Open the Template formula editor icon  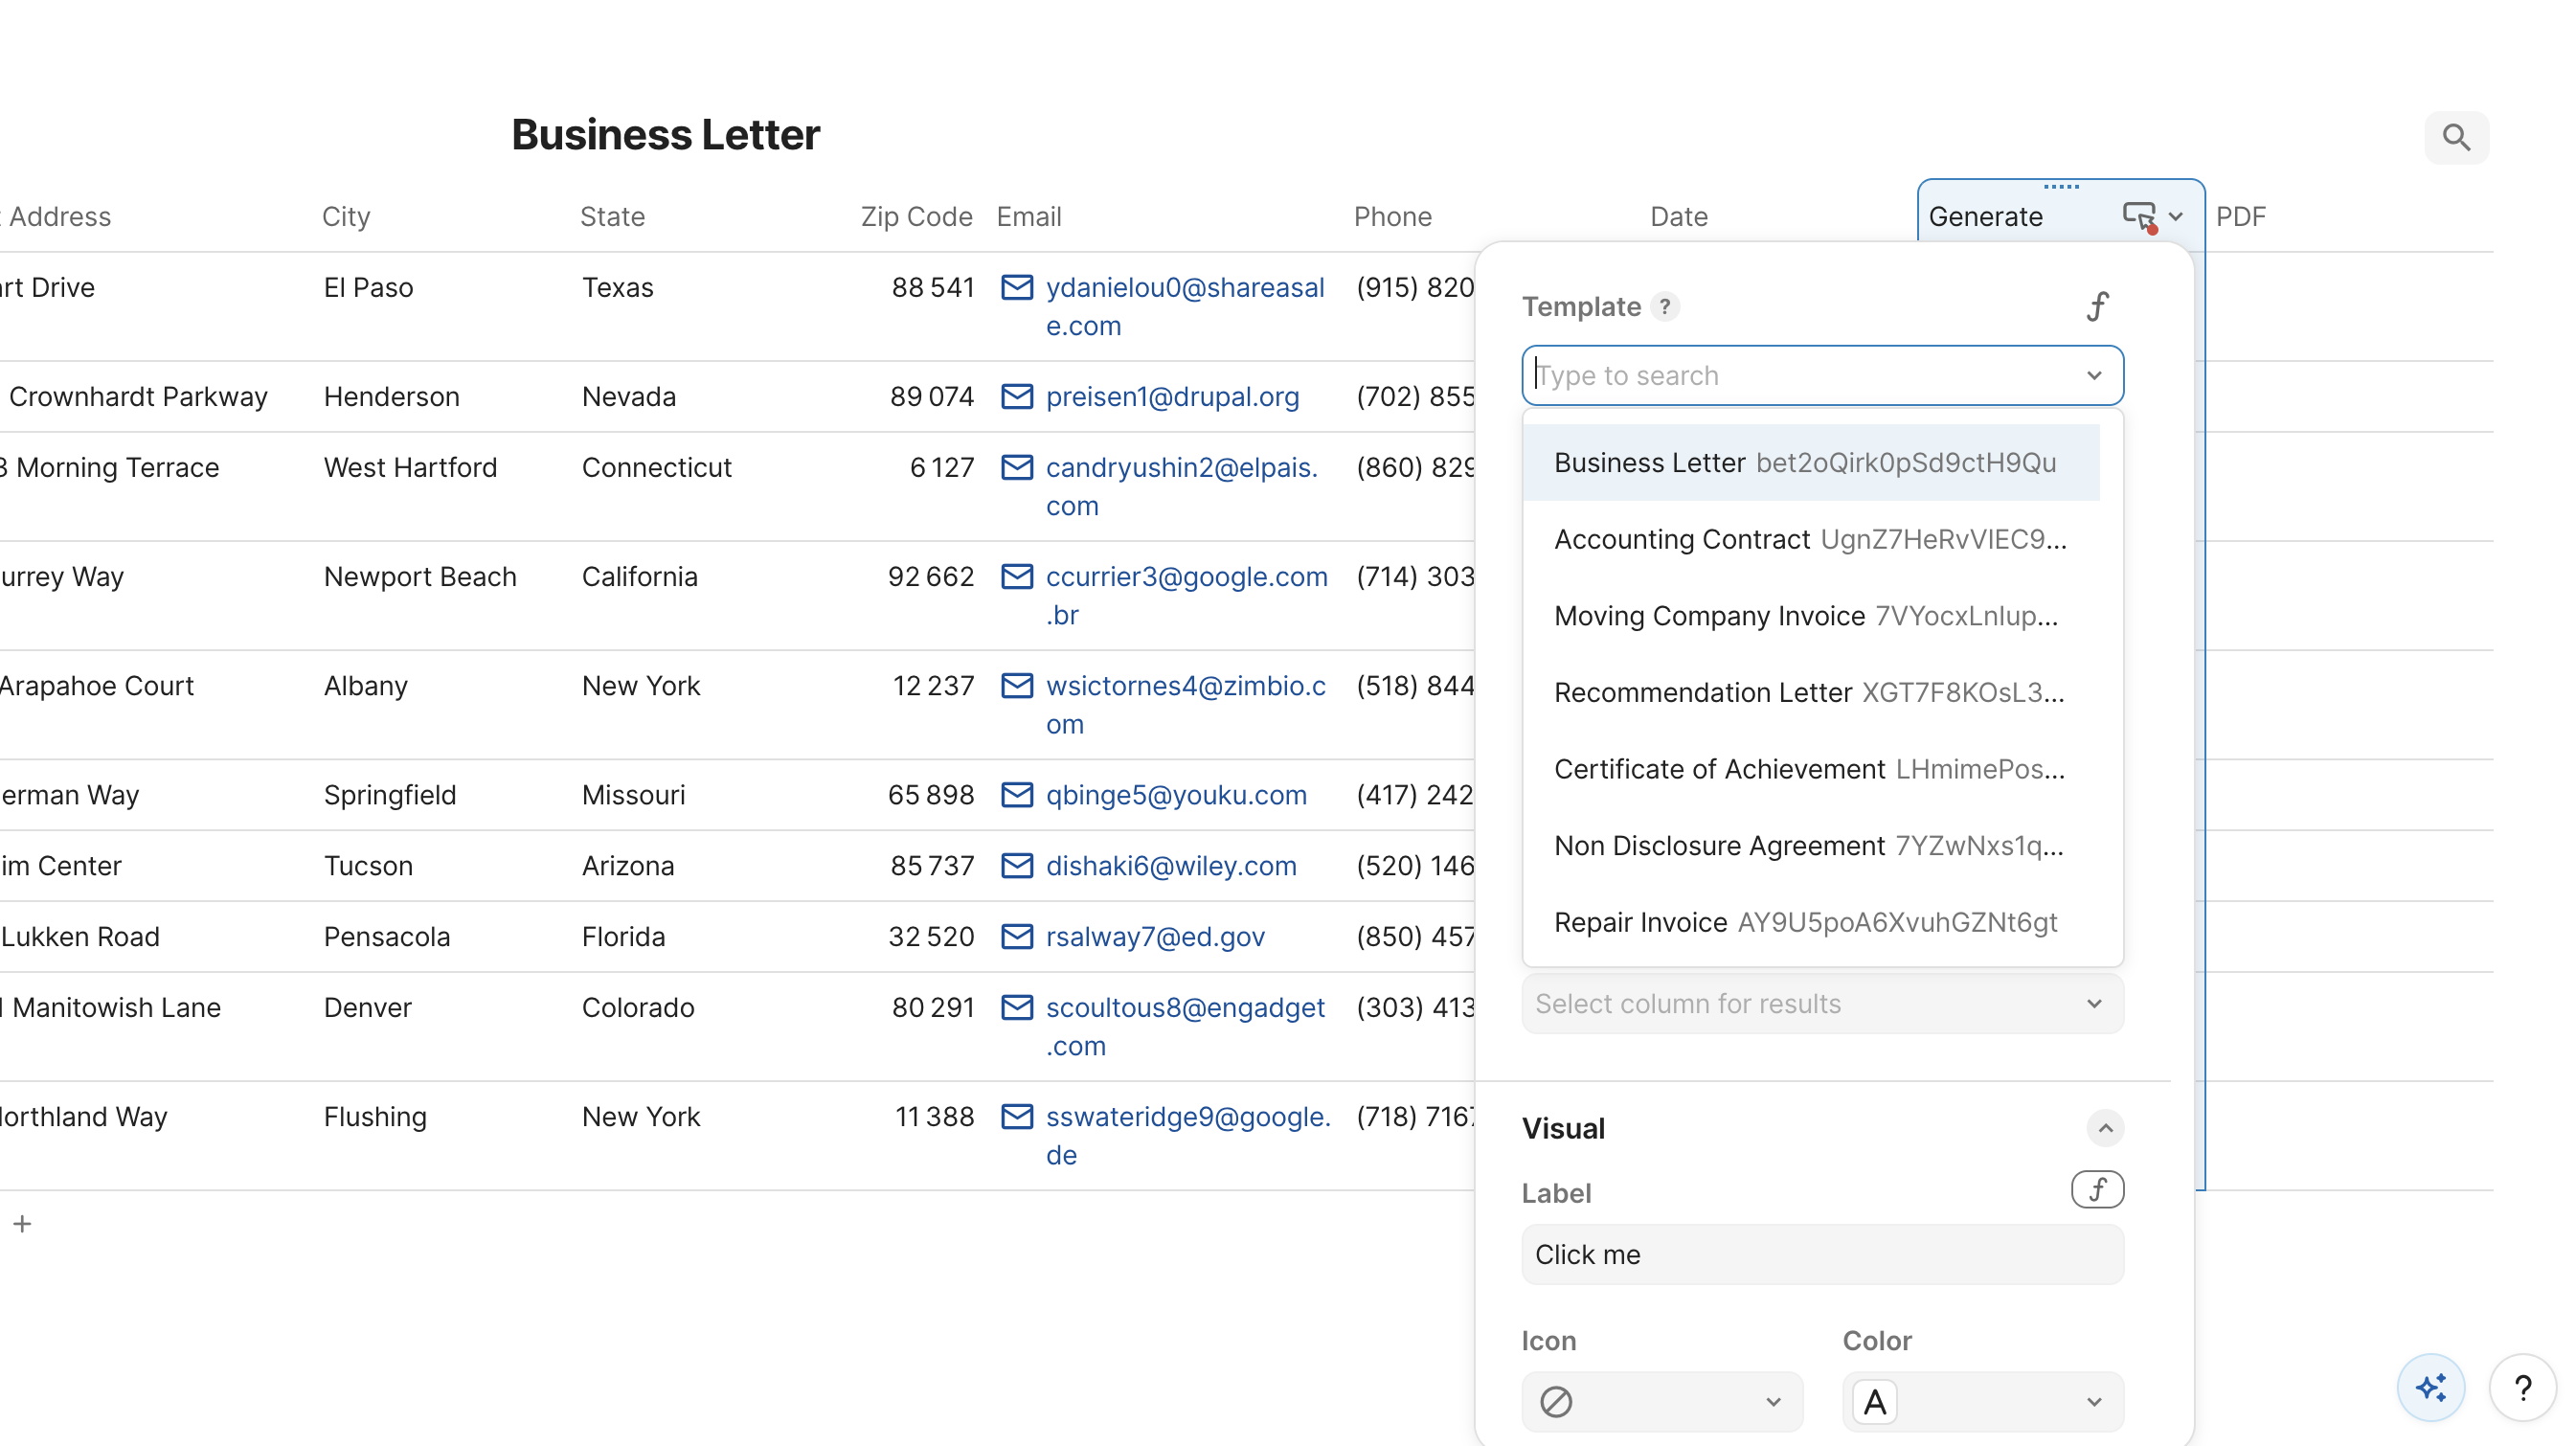pos(2098,306)
